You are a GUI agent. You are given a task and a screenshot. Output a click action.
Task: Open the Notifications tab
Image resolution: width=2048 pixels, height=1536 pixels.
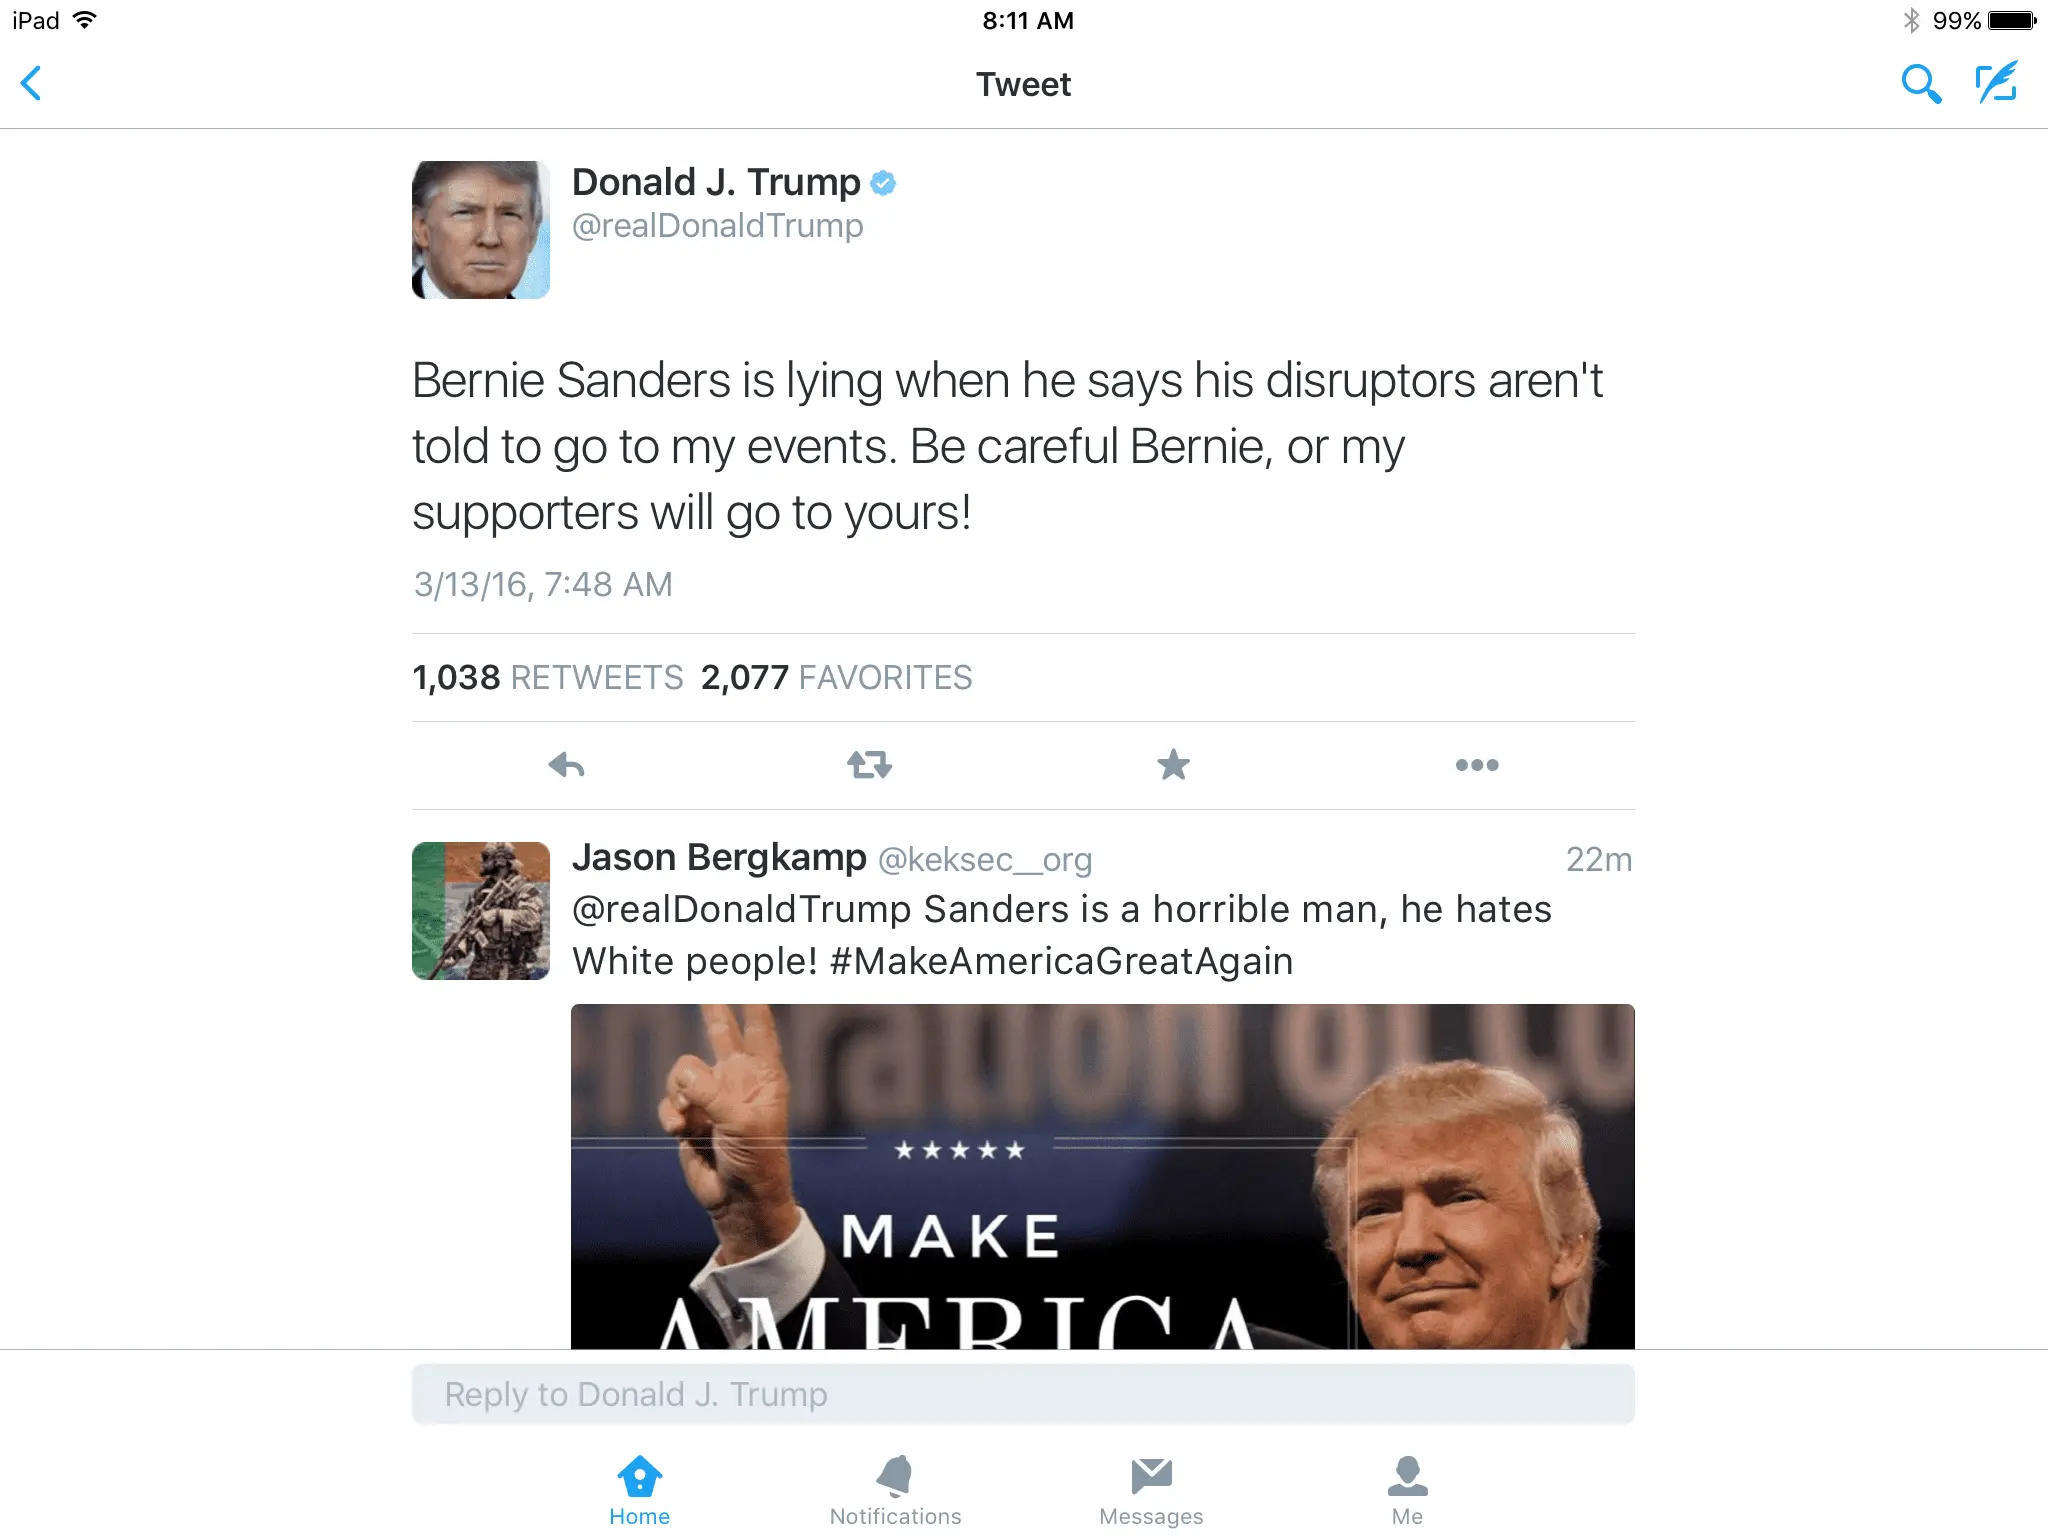895,1490
